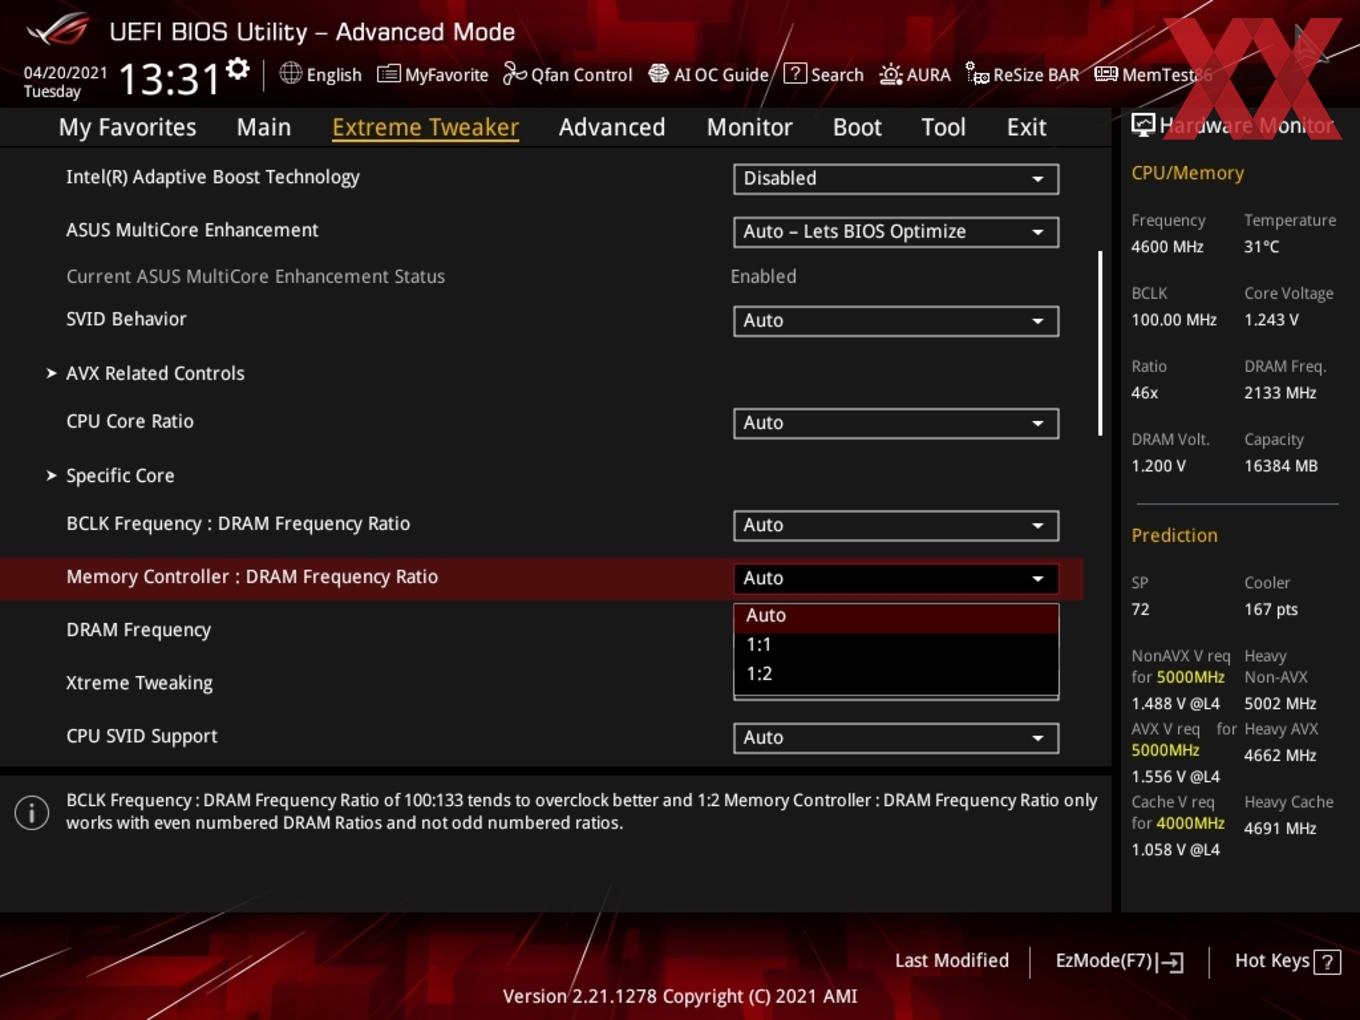Switch to the Main tab

point(264,127)
